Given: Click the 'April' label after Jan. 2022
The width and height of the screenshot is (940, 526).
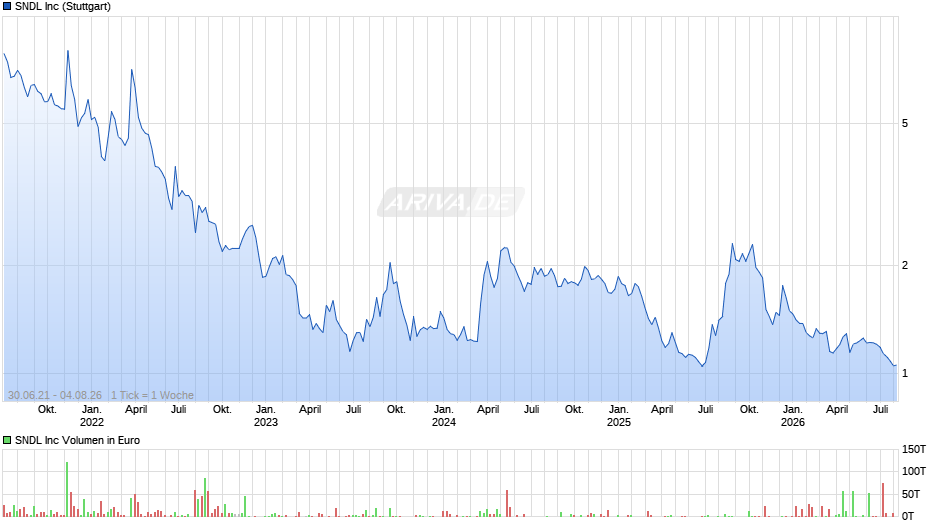Looking at the screenshot, I should (136, 410).
